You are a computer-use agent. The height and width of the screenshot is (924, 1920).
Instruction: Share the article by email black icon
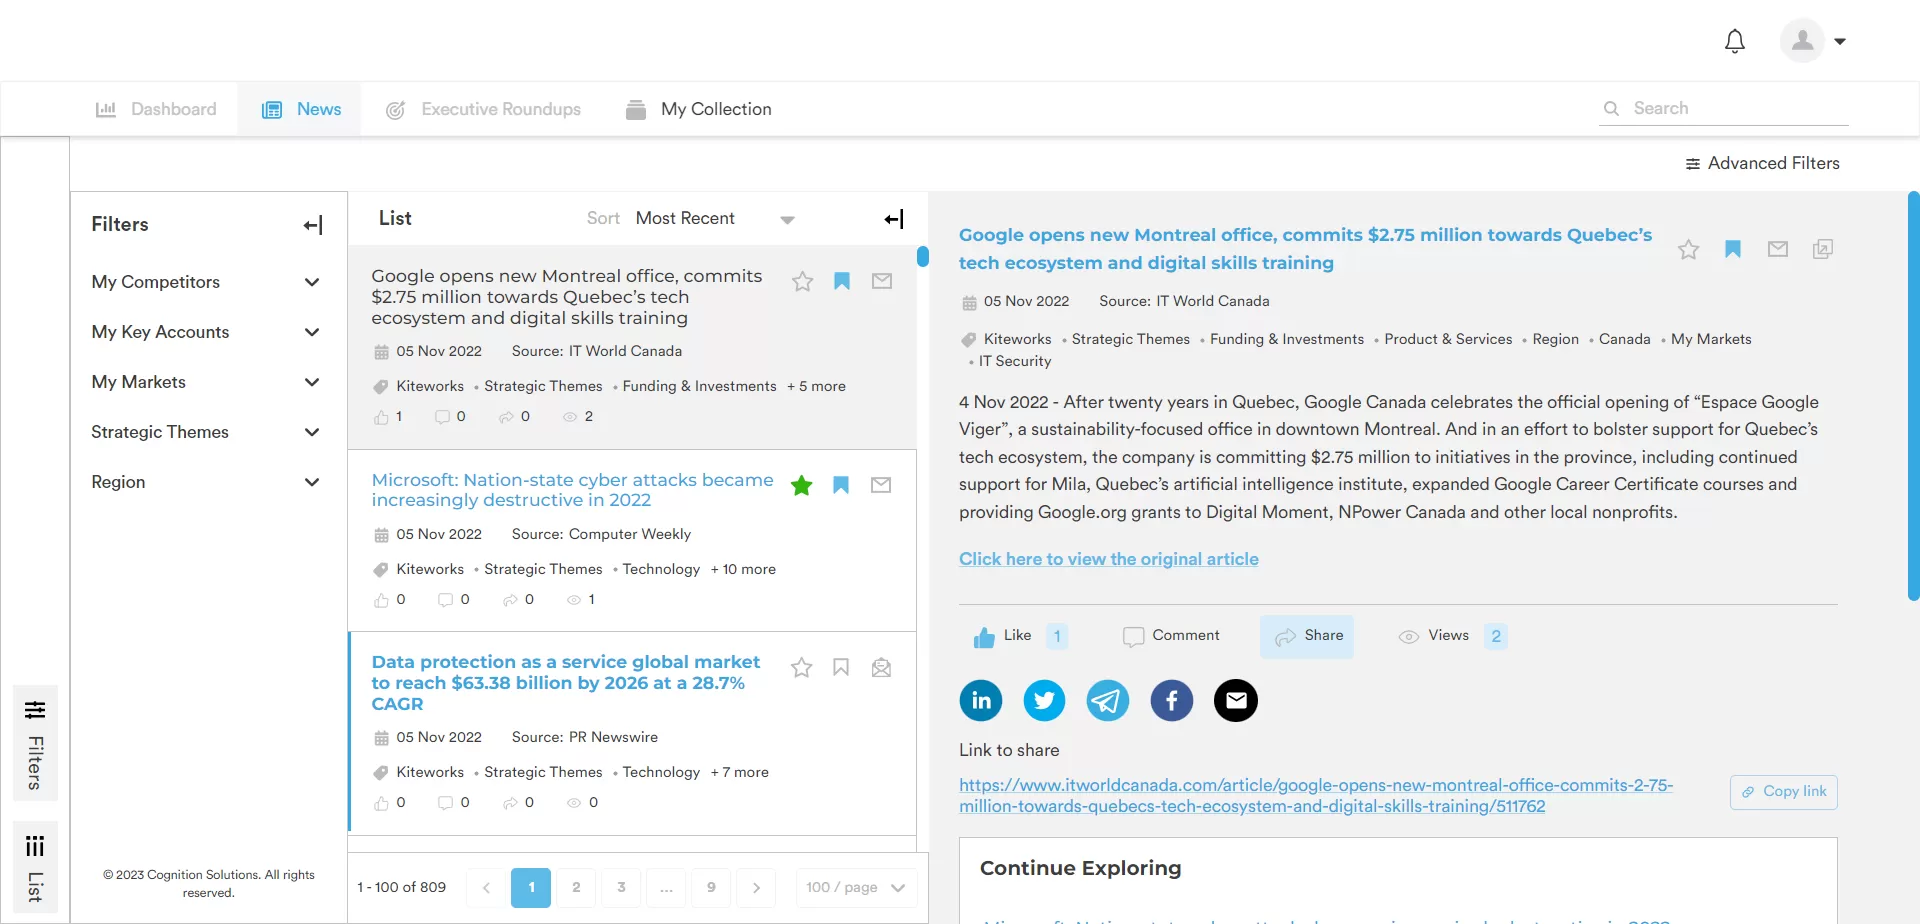coord(1236,700)
